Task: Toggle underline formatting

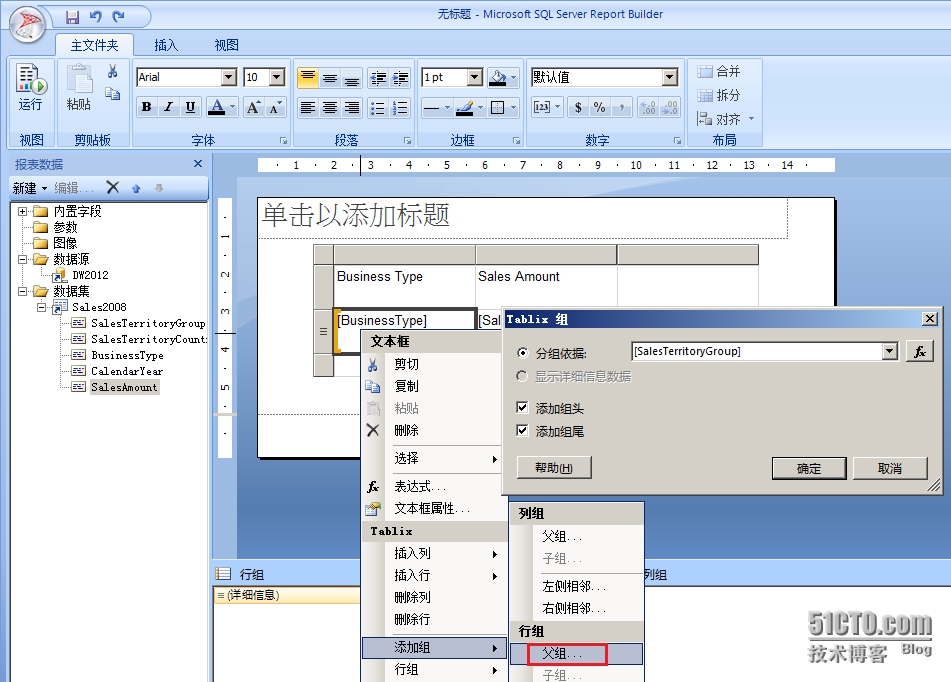Action: point(190,107)
